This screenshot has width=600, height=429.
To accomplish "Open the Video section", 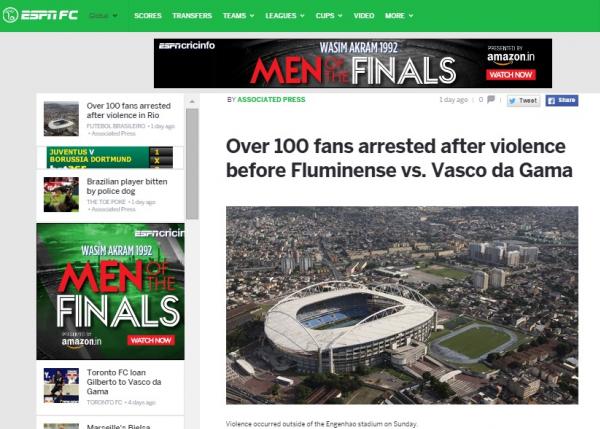I will click(x=364, y=16).
